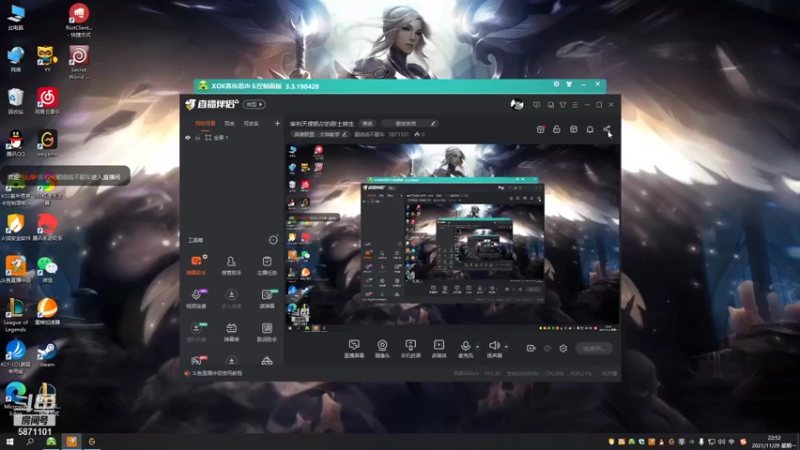Image resolution: width=800 pixels, height=450 pixels.
Task: Switch to the third scene tab
Action: coord(251,123)
